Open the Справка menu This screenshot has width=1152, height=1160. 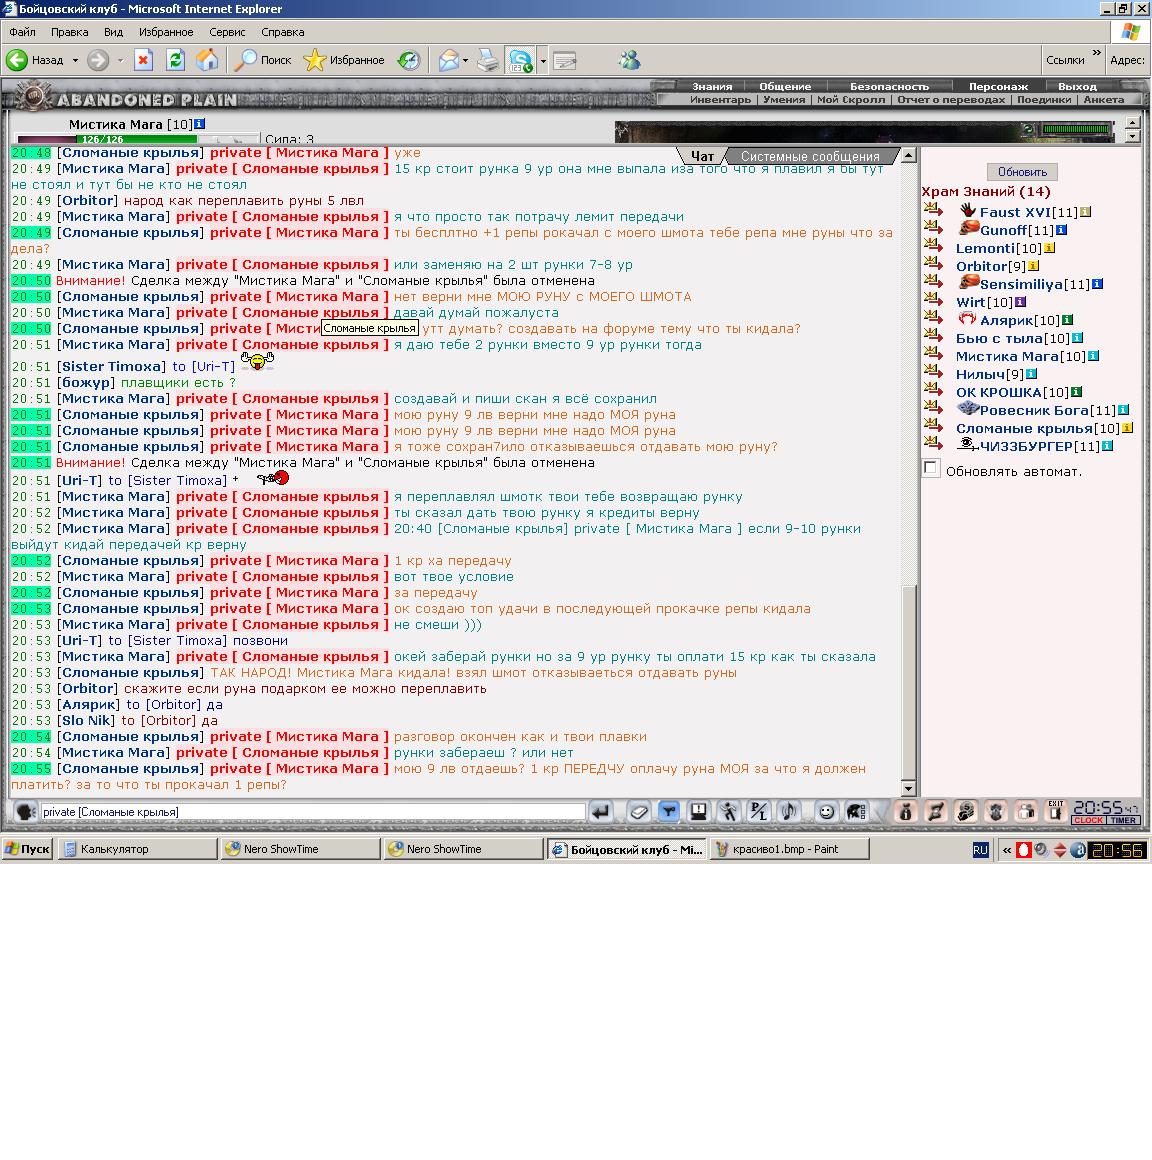coord(283,32)
